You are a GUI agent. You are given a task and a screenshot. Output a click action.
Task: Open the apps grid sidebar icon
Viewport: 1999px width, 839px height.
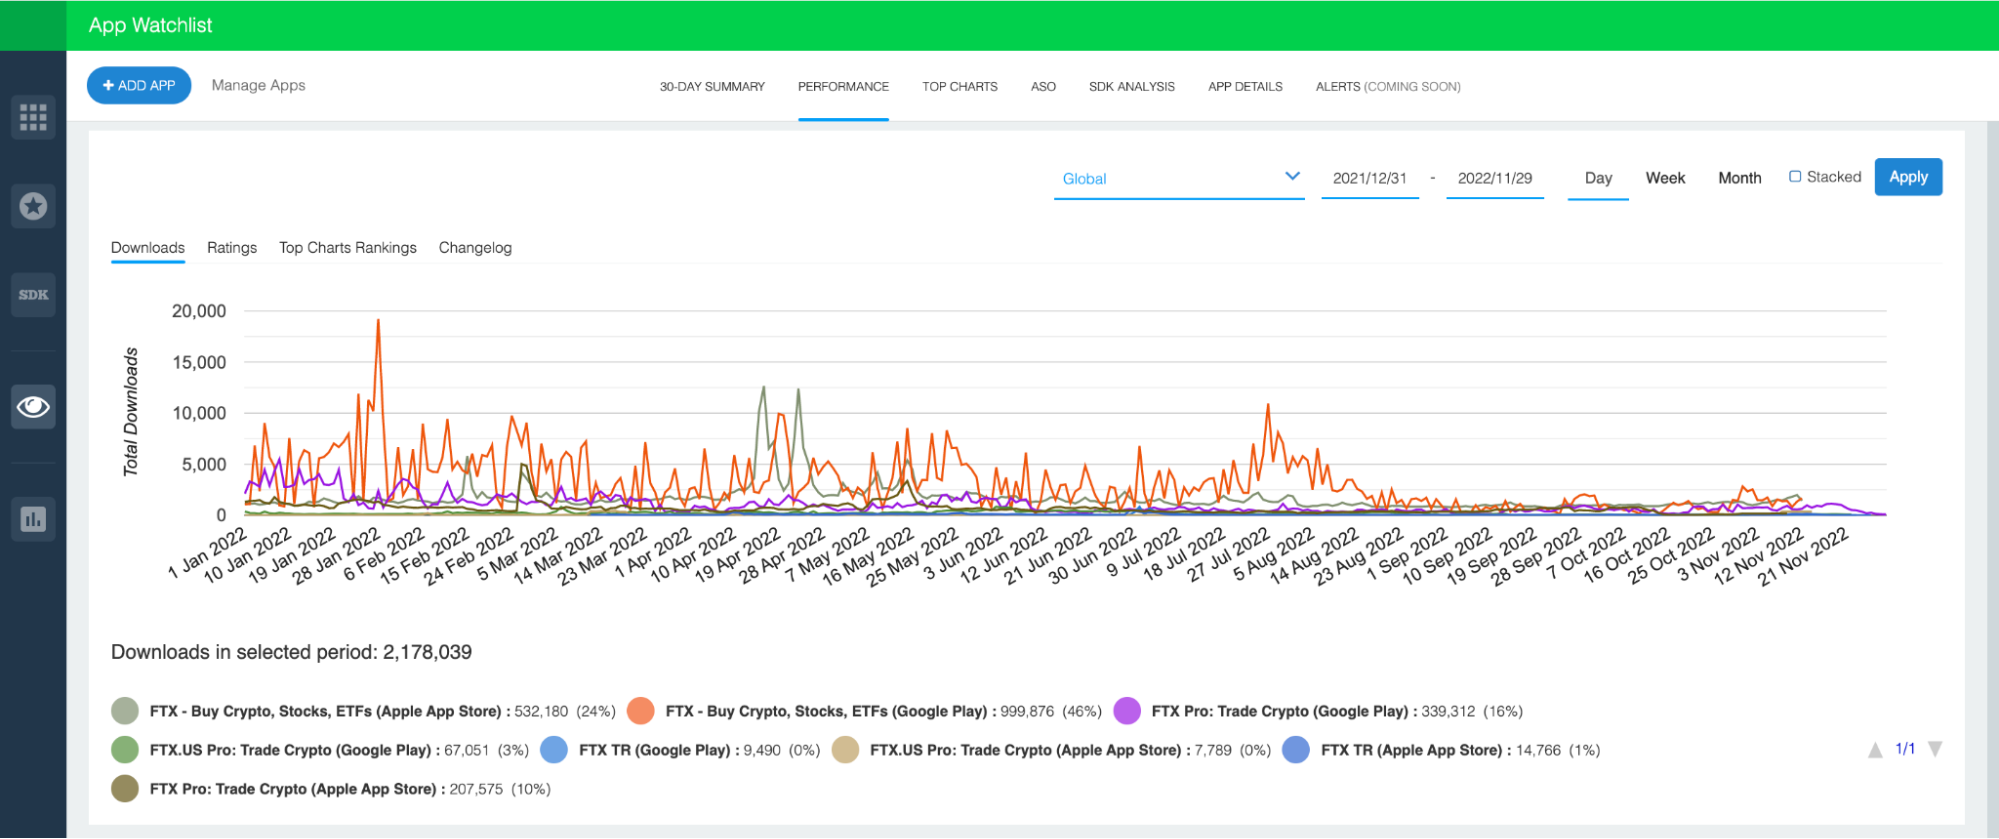33,117
